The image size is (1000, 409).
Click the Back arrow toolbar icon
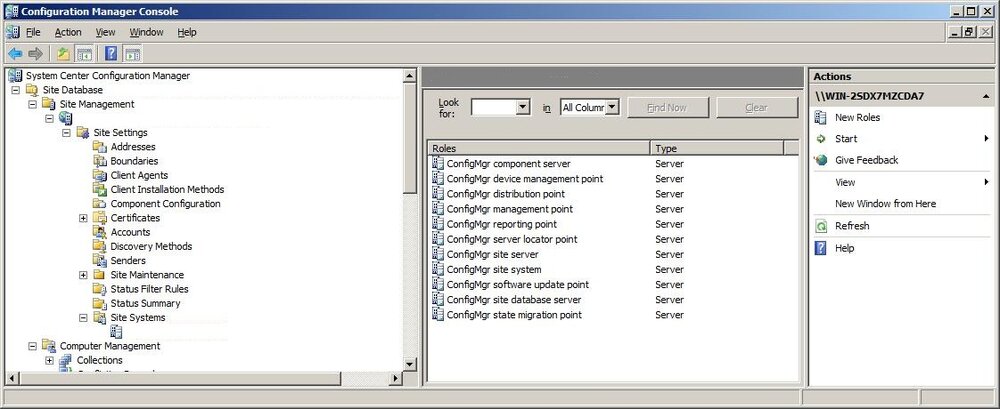pos(15,54)
